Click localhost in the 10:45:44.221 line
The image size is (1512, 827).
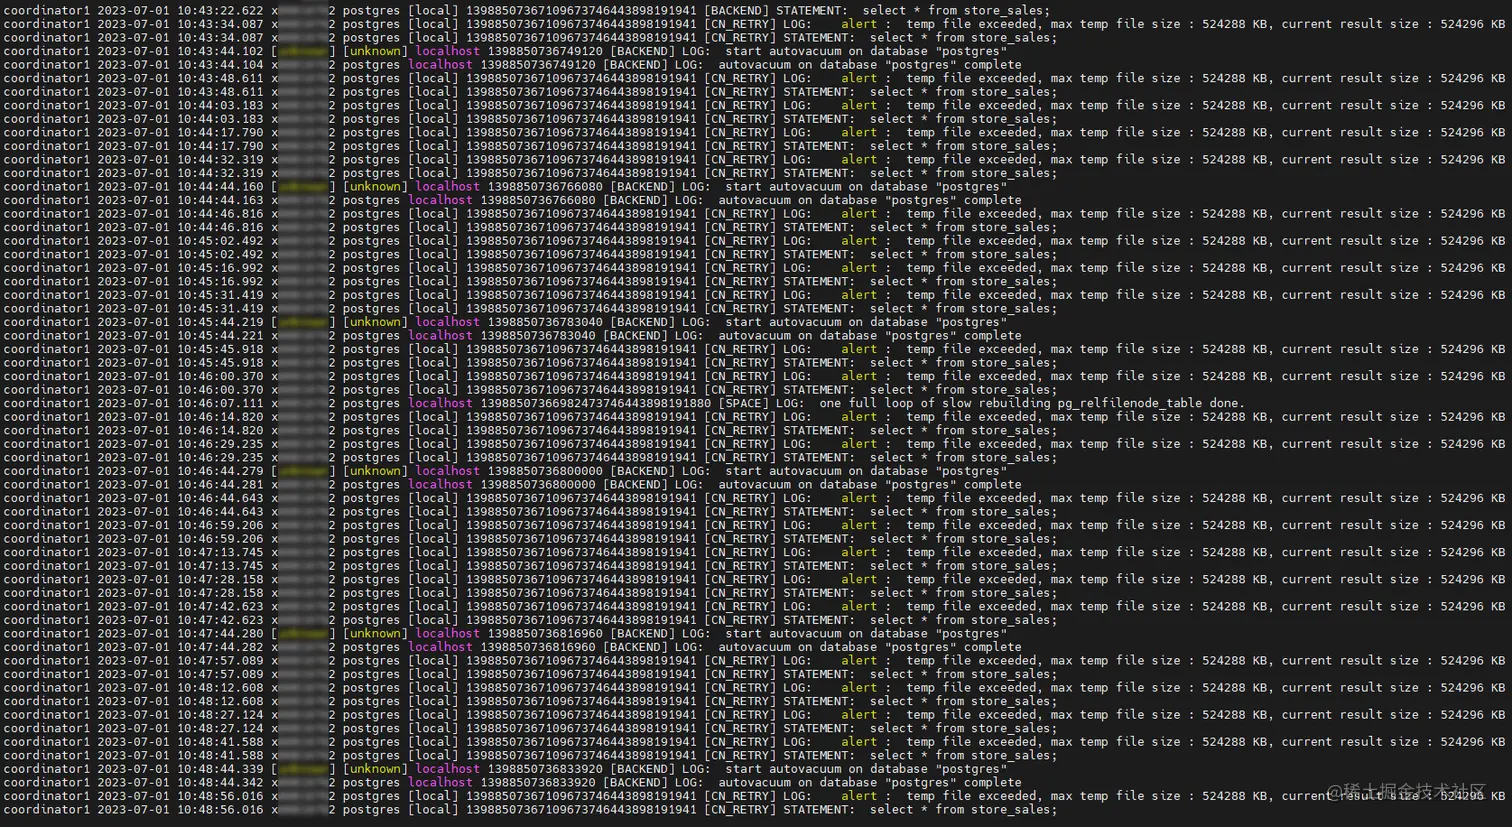(440, 336)
